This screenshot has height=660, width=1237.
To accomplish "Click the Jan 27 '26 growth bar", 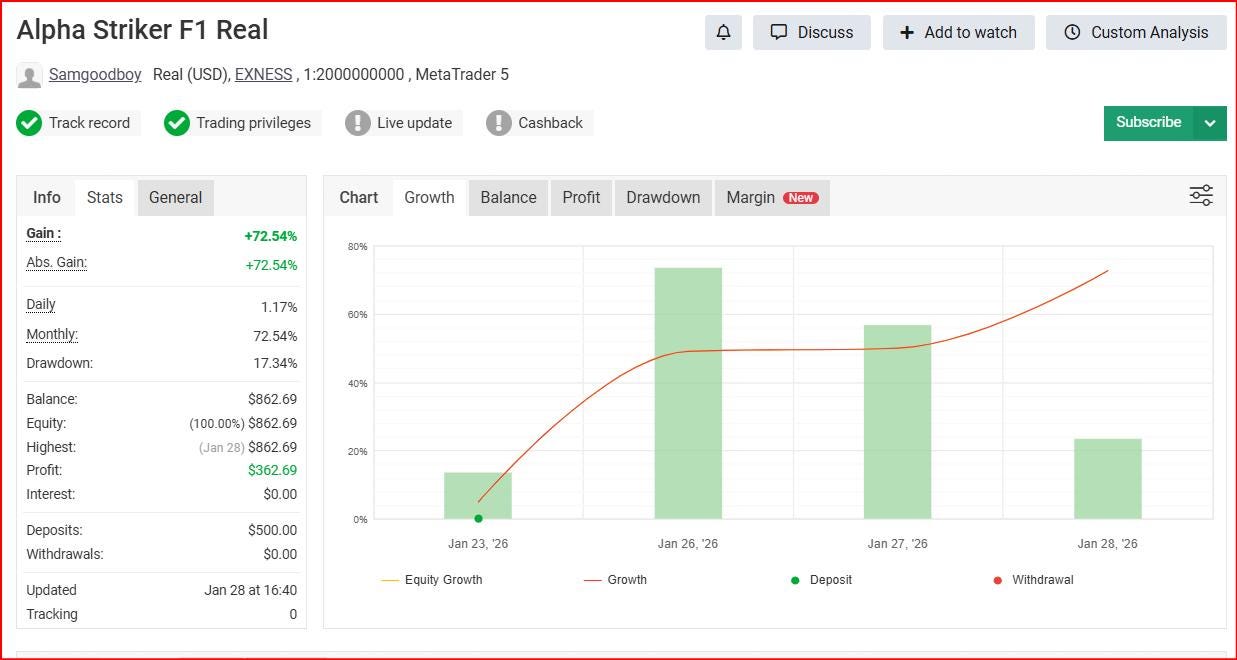I will tap(898, 422).
